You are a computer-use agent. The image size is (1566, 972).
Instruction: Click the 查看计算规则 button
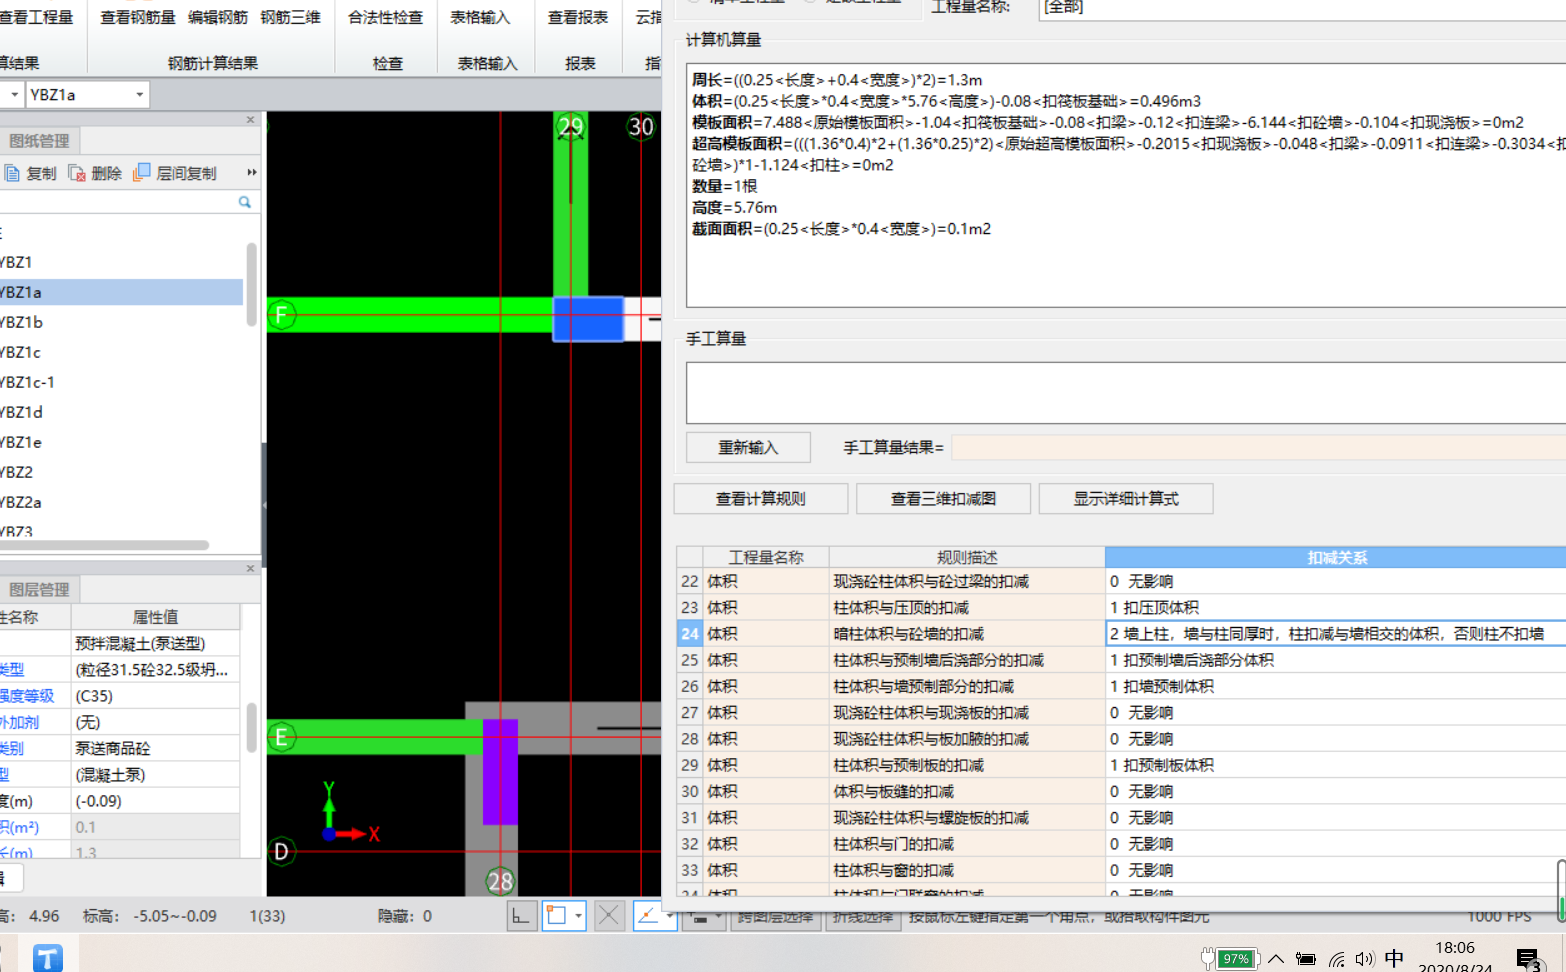pos(761,498)
